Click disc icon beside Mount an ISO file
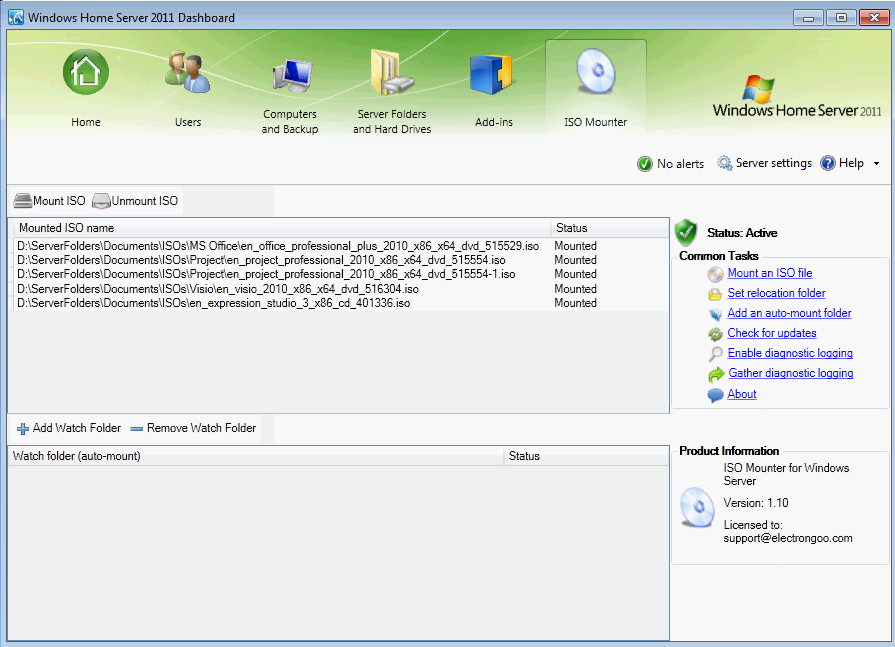895x647 pixels. pos(715,274)
